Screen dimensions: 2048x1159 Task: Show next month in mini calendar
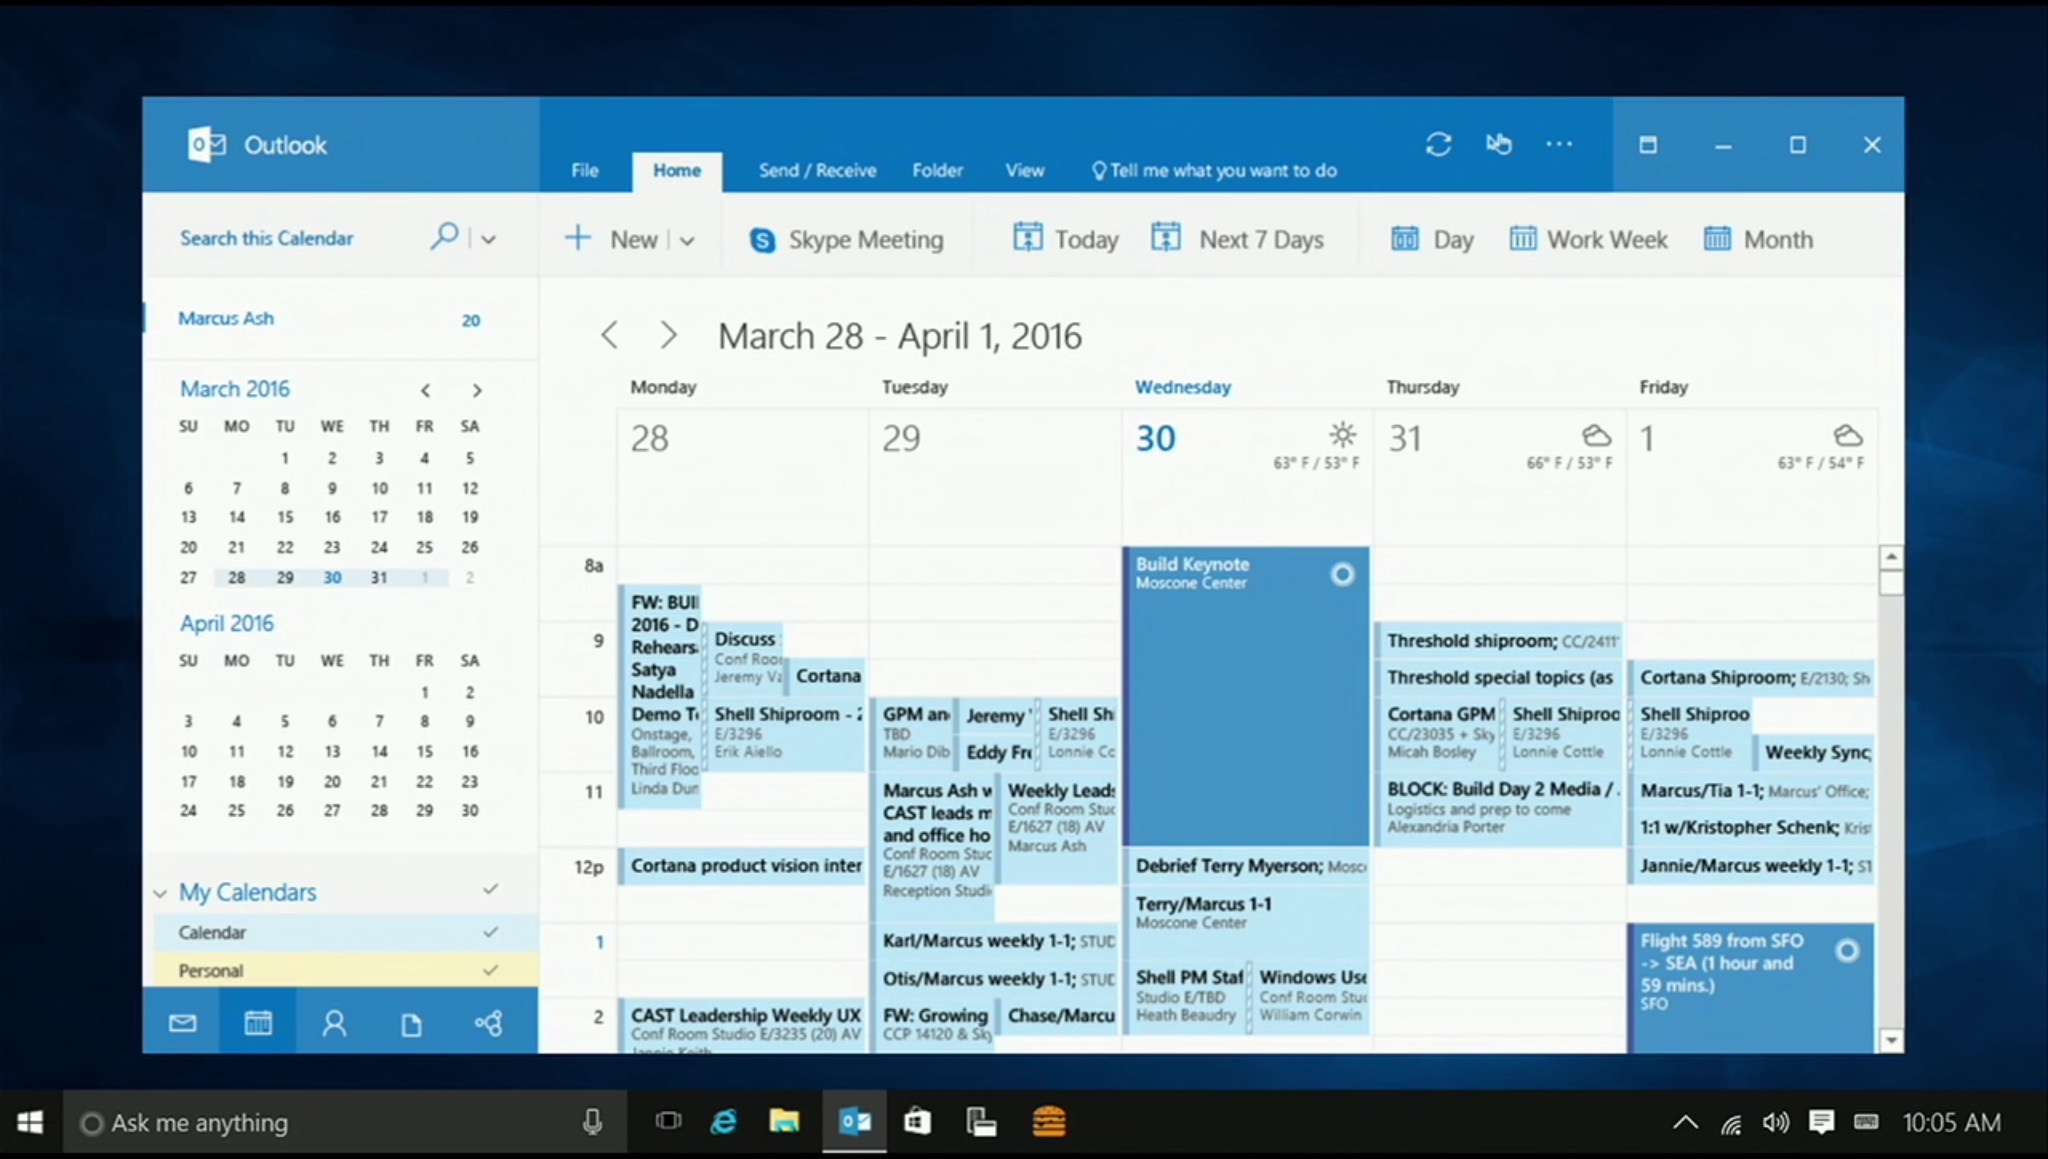coord(477,390)
